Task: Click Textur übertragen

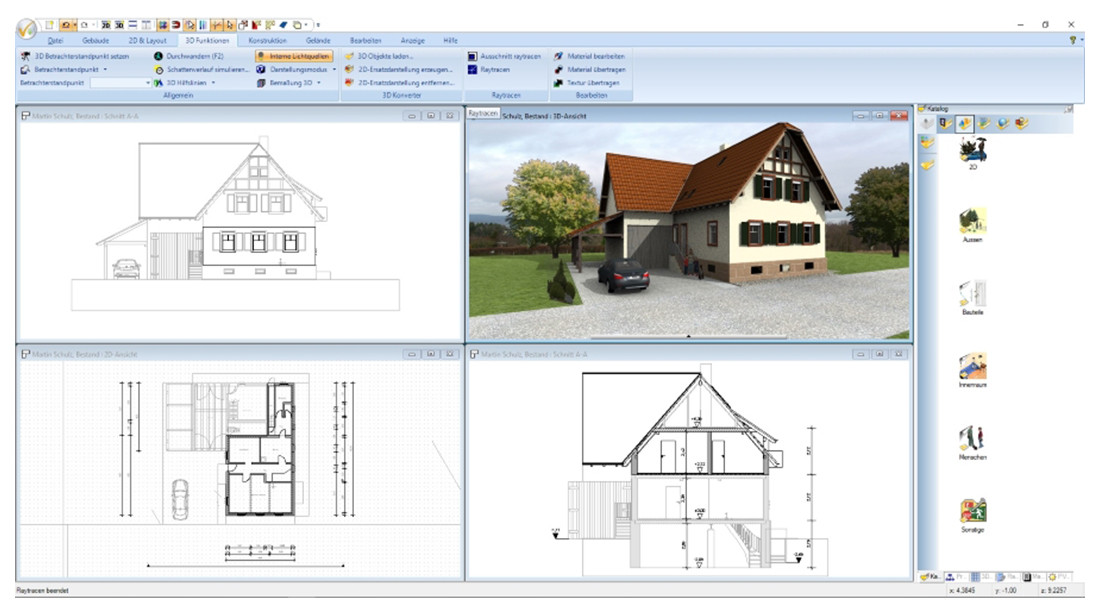Action: [x=586, y=83]
